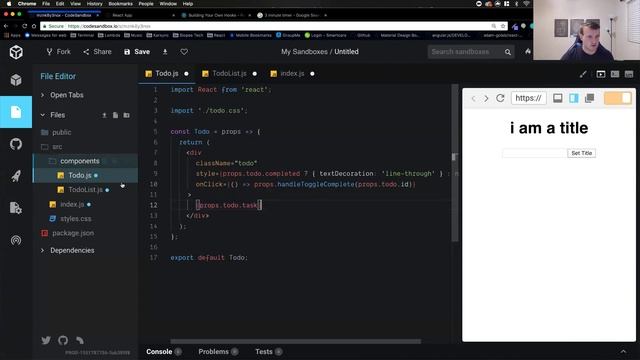Viewport: 640px width, 360px height.
Task: Click the download icon next to Save
Action: point(165,52)
